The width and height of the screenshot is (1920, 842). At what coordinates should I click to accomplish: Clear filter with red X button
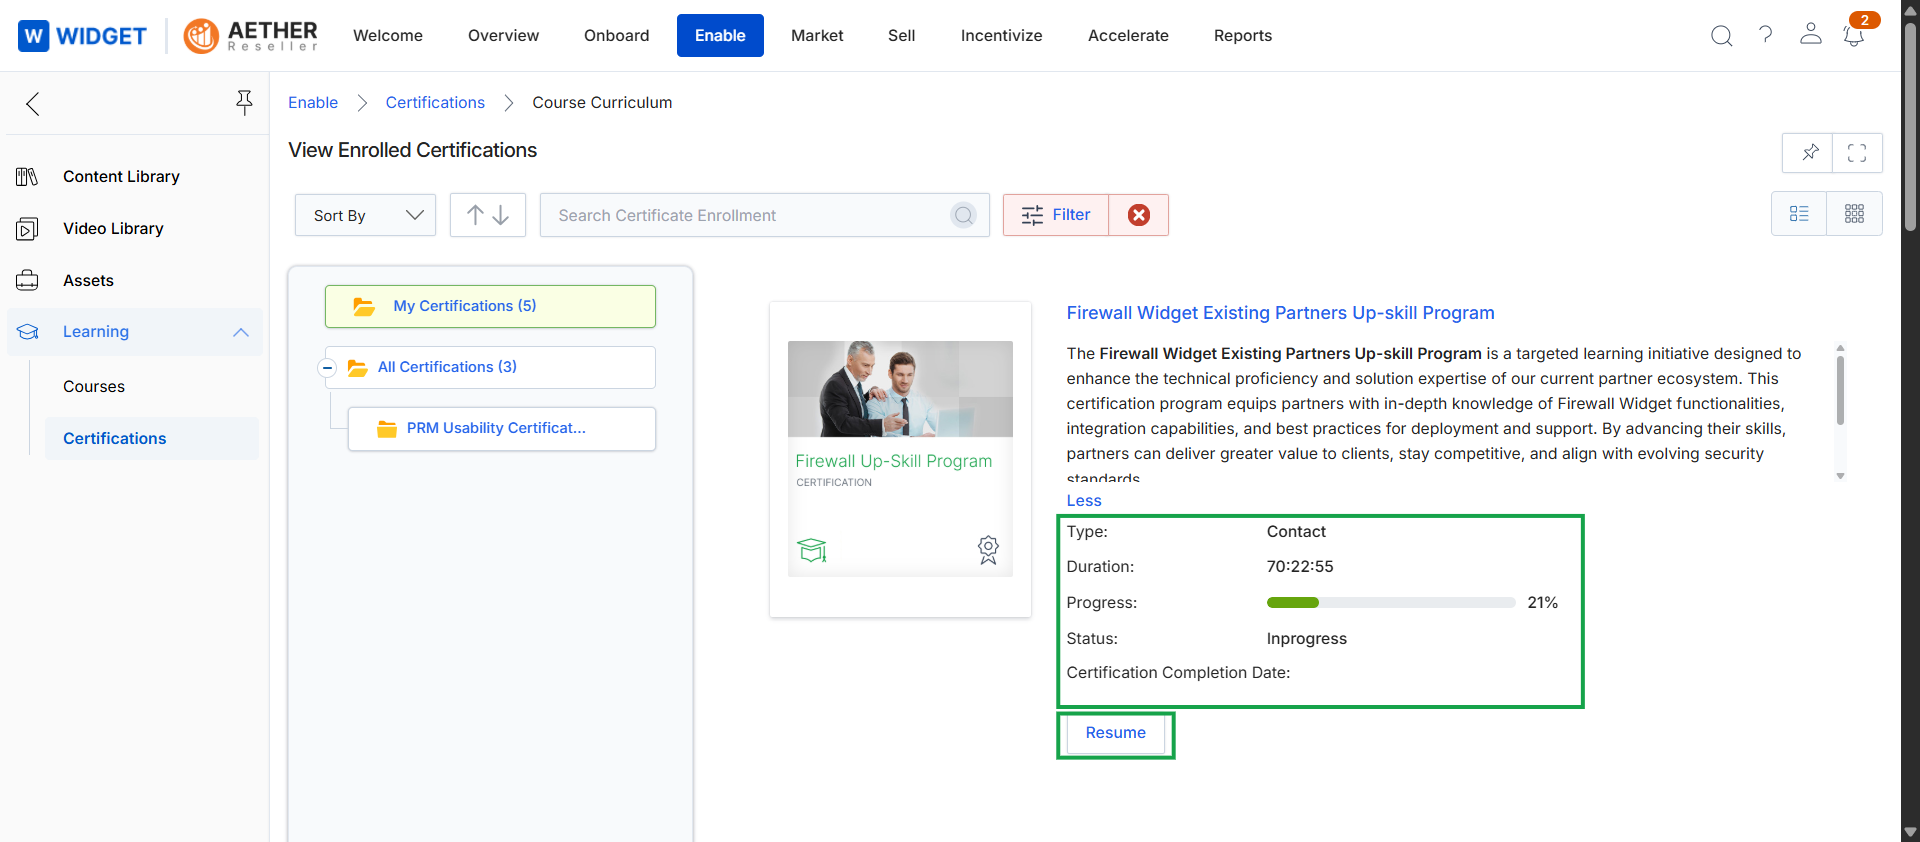click(1139, 215)
